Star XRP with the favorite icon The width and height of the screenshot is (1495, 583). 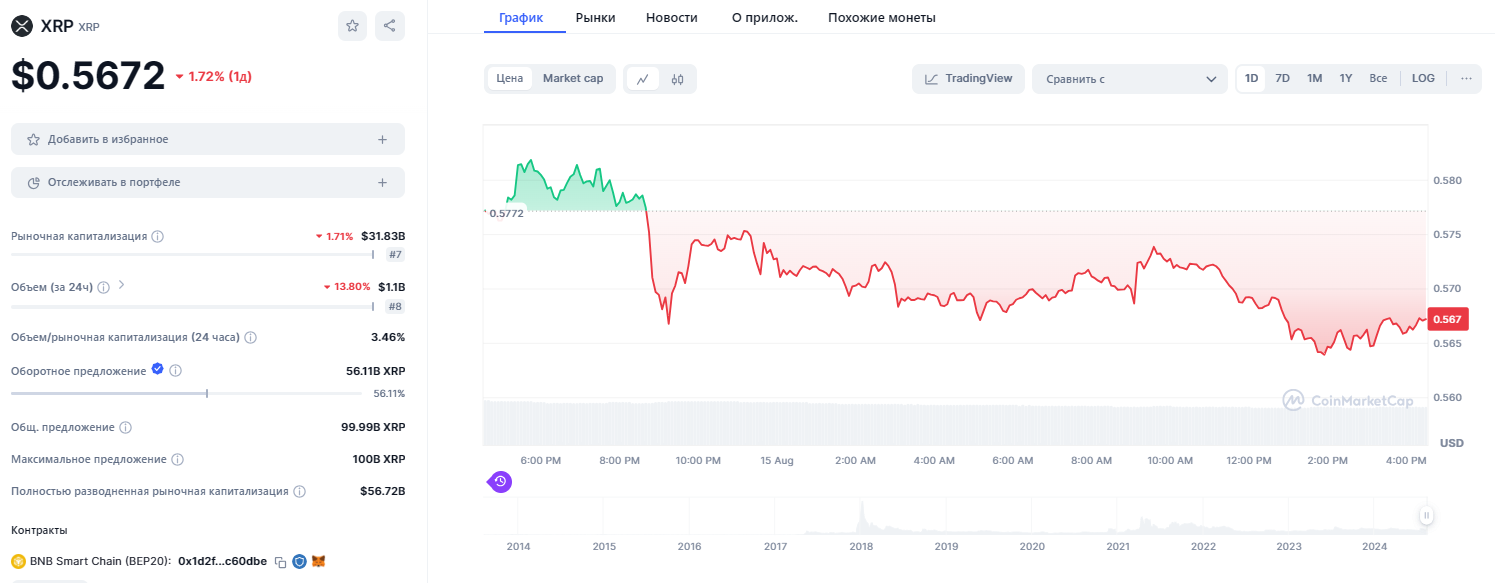pyautogui.click(x=352, y=27)
